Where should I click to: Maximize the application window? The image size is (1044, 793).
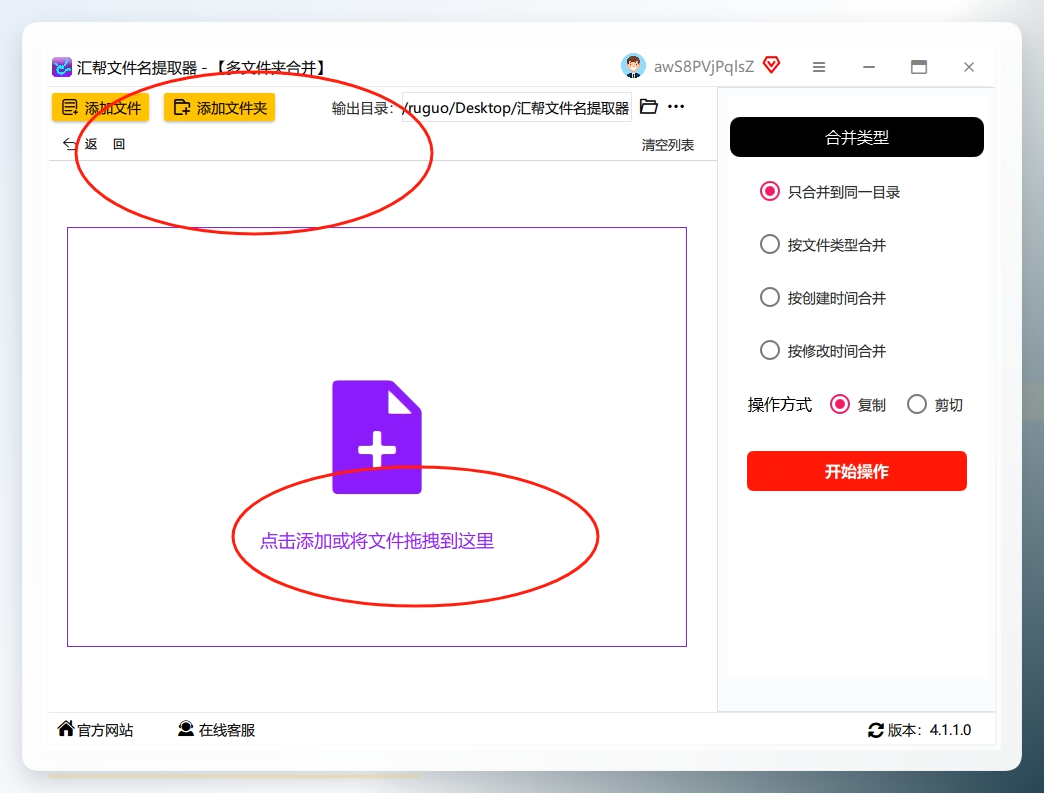point(919,67)
